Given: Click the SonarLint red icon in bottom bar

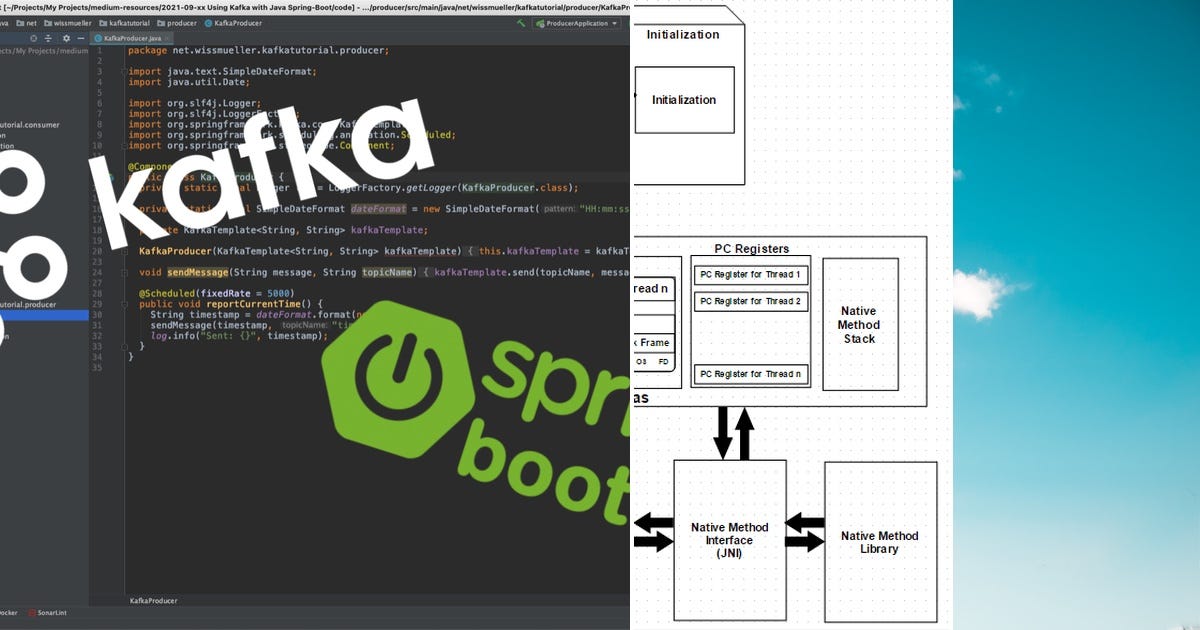Looking at the screenshot, I should click(32, 612).
